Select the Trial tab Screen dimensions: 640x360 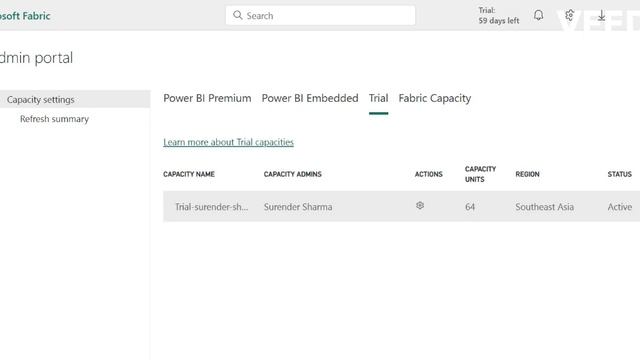point(378,98)
